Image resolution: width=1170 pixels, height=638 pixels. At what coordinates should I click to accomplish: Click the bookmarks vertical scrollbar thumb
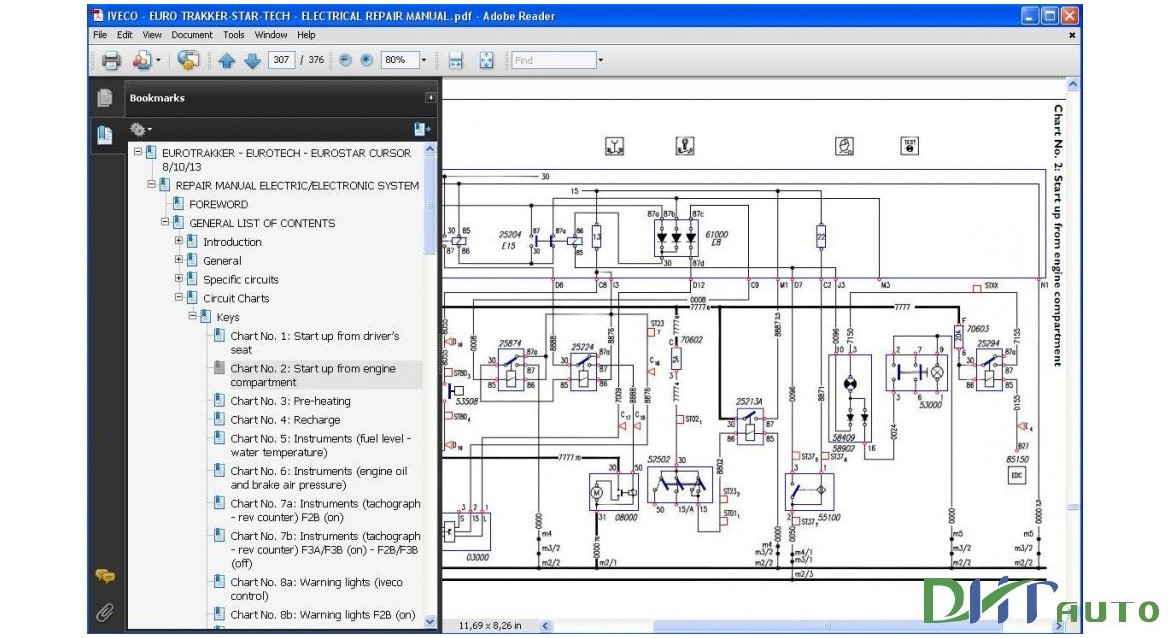click(431, 205)
